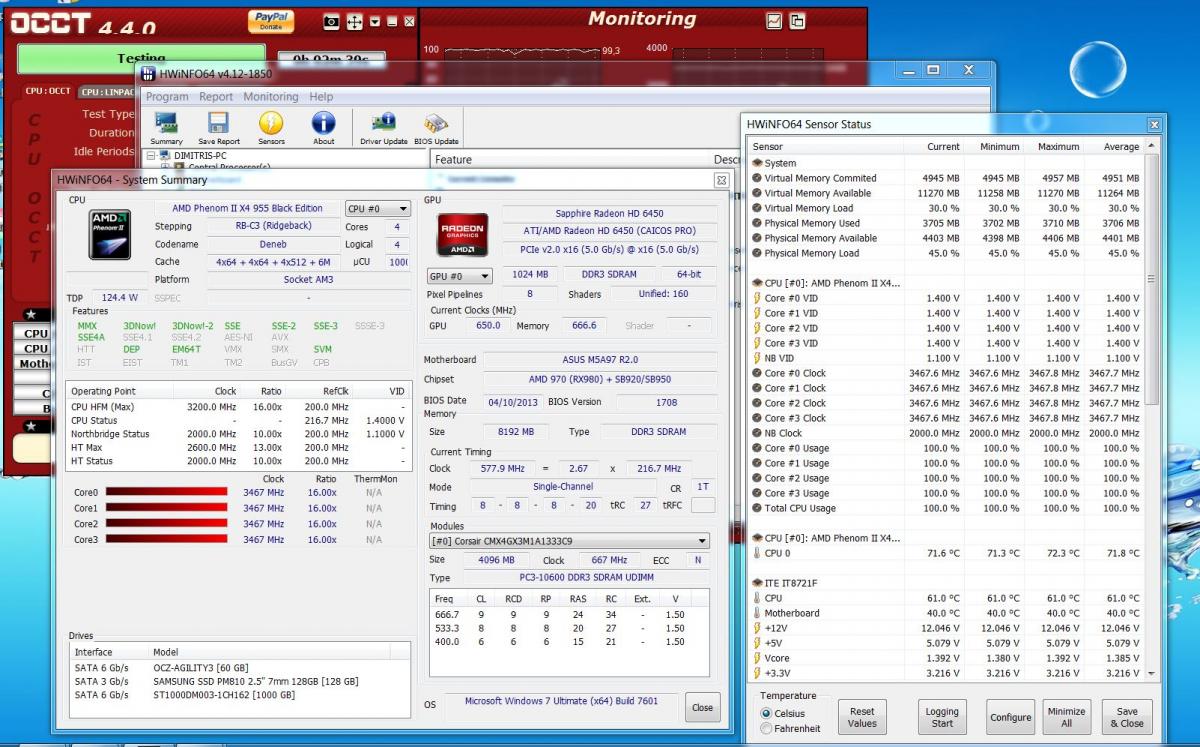Select the Total CPU Usage sensor row
The width and height of the screenshot is (1200, 747).
pyautogui.click(x=947, y=508)
